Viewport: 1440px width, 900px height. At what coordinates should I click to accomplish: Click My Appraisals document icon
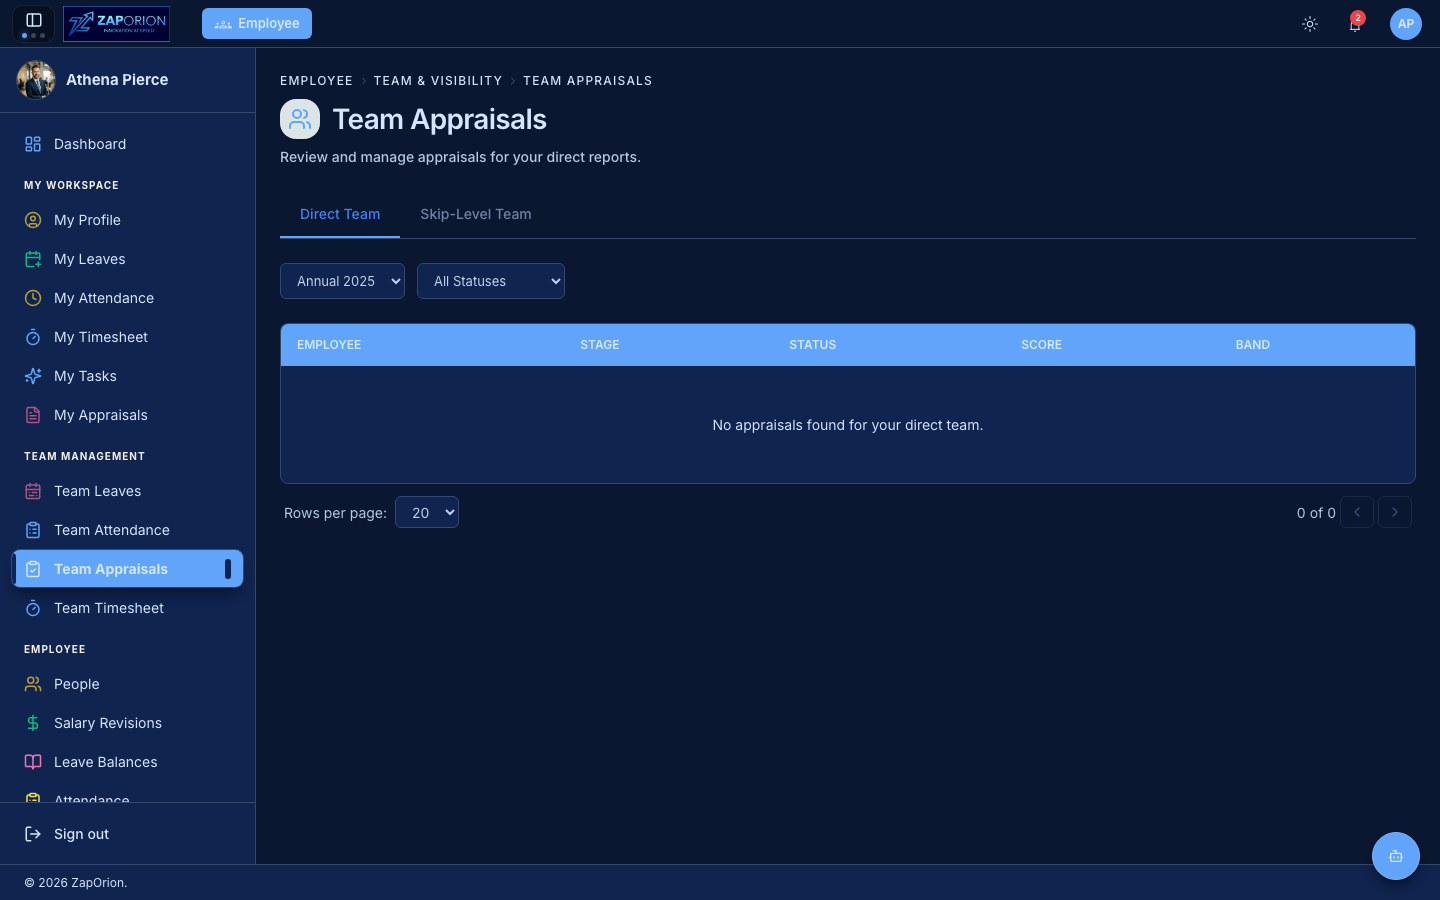pos(33,415)
